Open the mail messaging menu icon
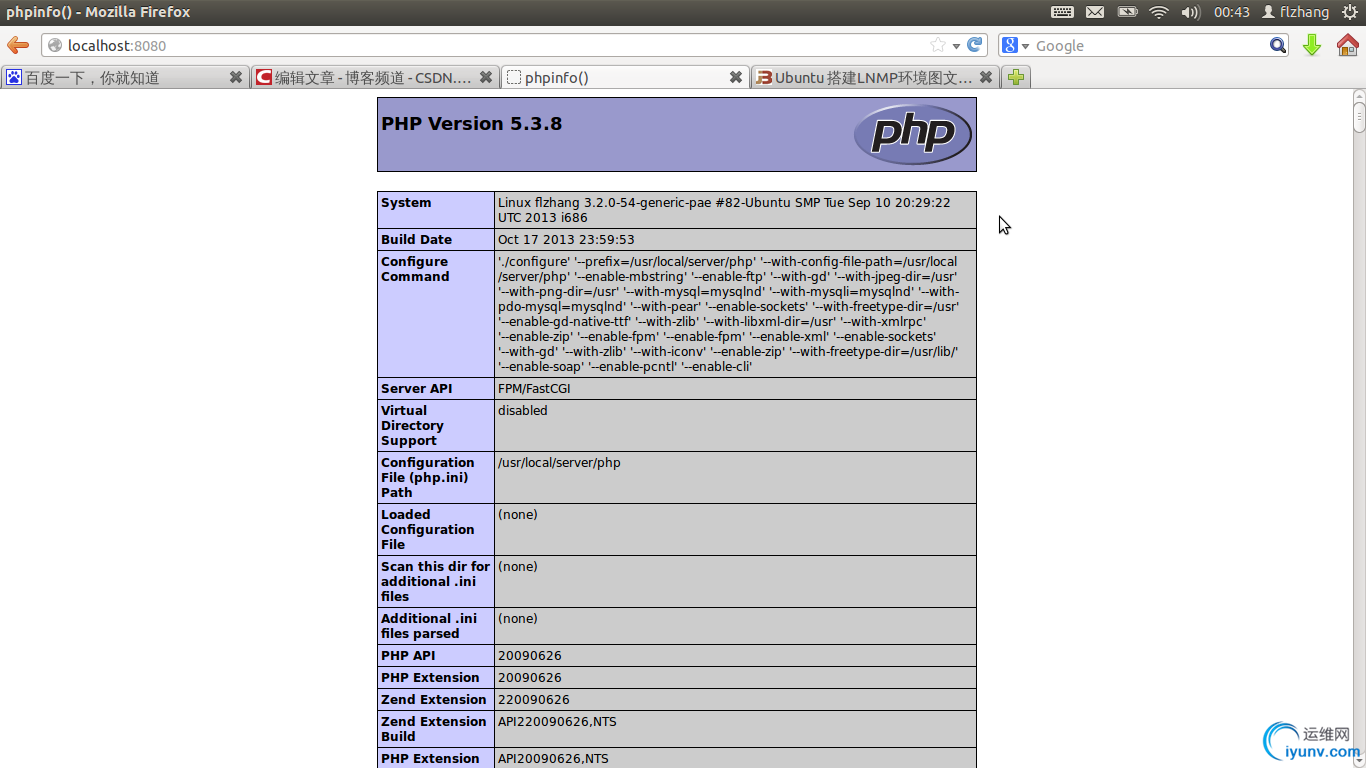 tap(1095, 12)
